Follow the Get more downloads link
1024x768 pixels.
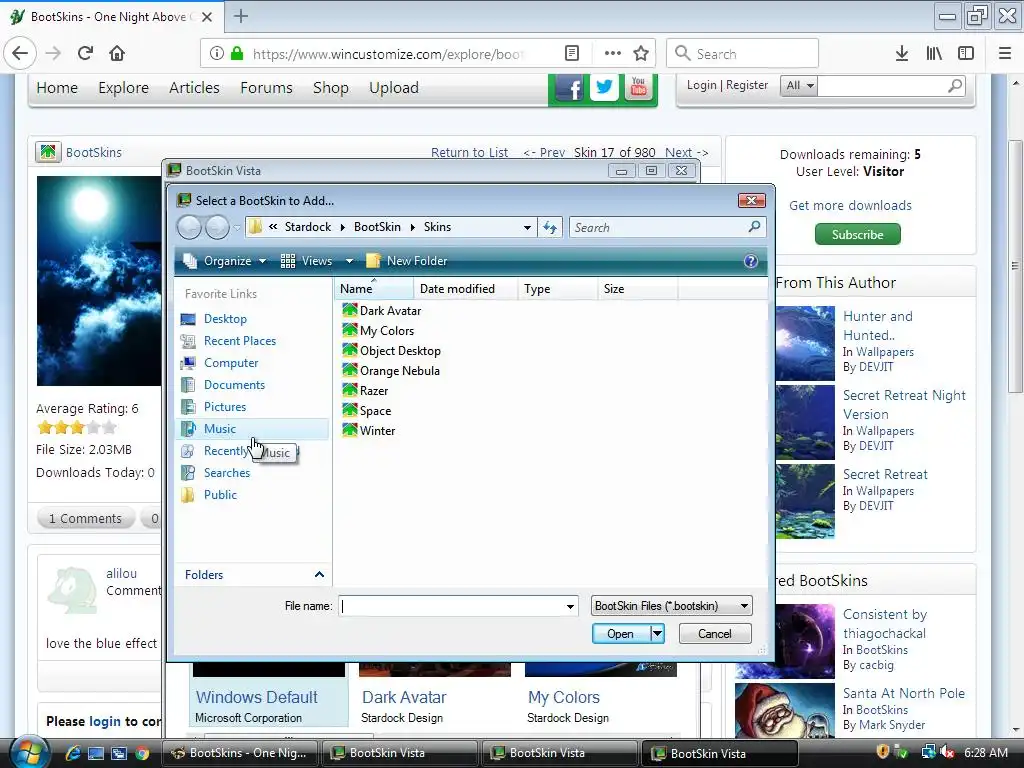(850, 206)
